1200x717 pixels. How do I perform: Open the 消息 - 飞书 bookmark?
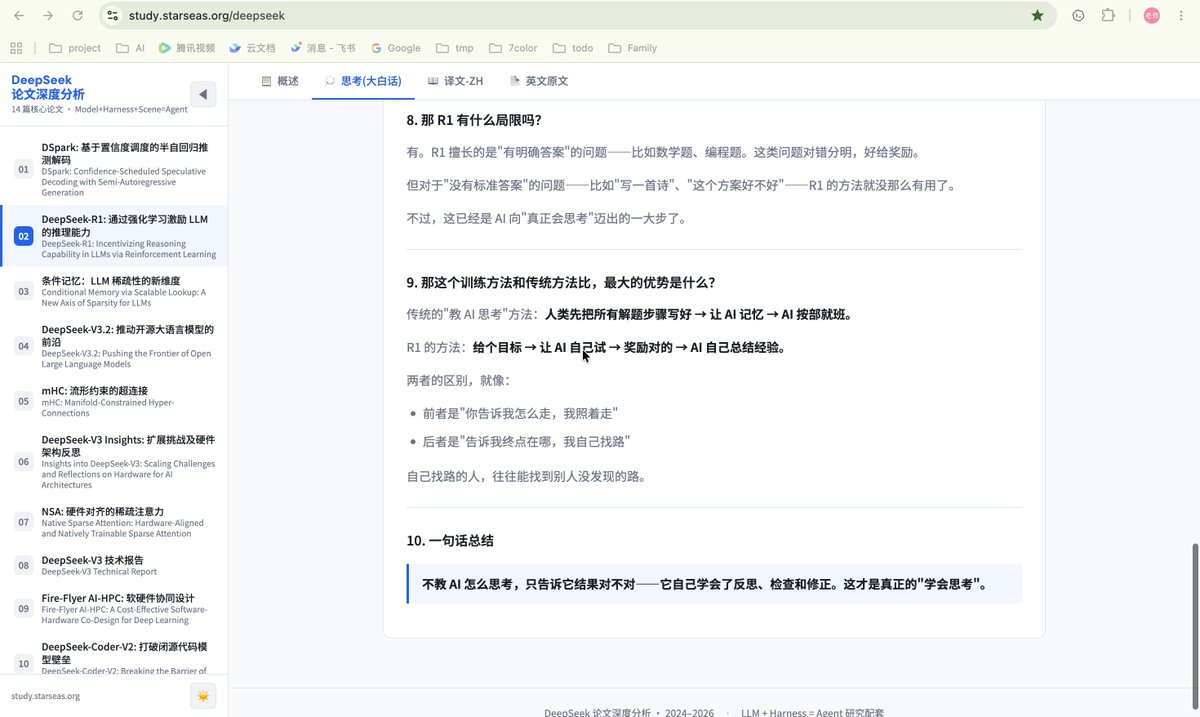point(323,48)
